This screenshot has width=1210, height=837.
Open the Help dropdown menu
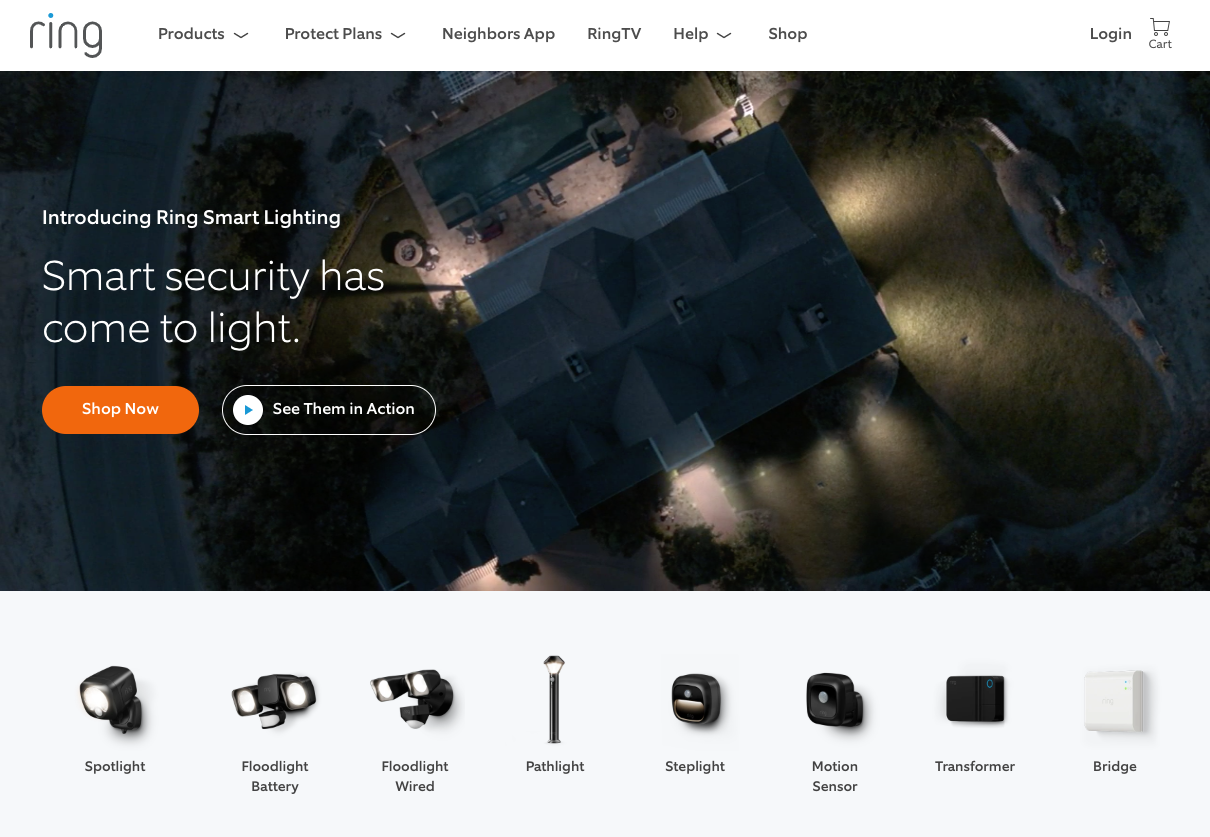(702, 34)
